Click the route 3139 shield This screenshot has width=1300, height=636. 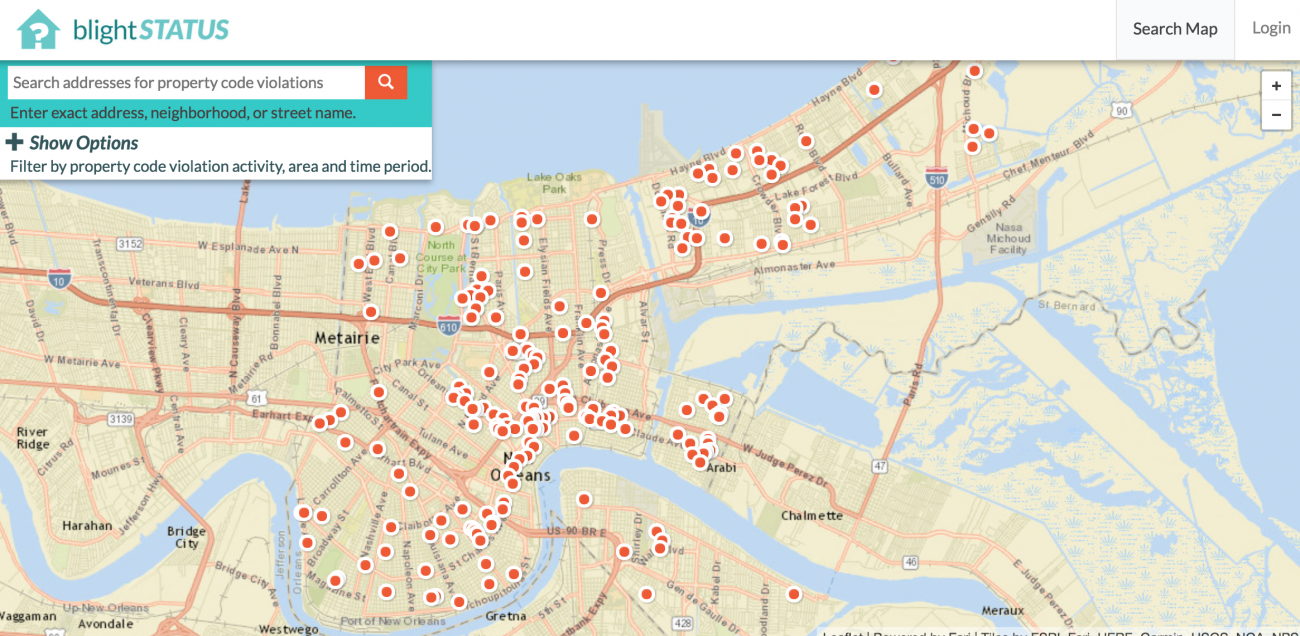point(119,418)
